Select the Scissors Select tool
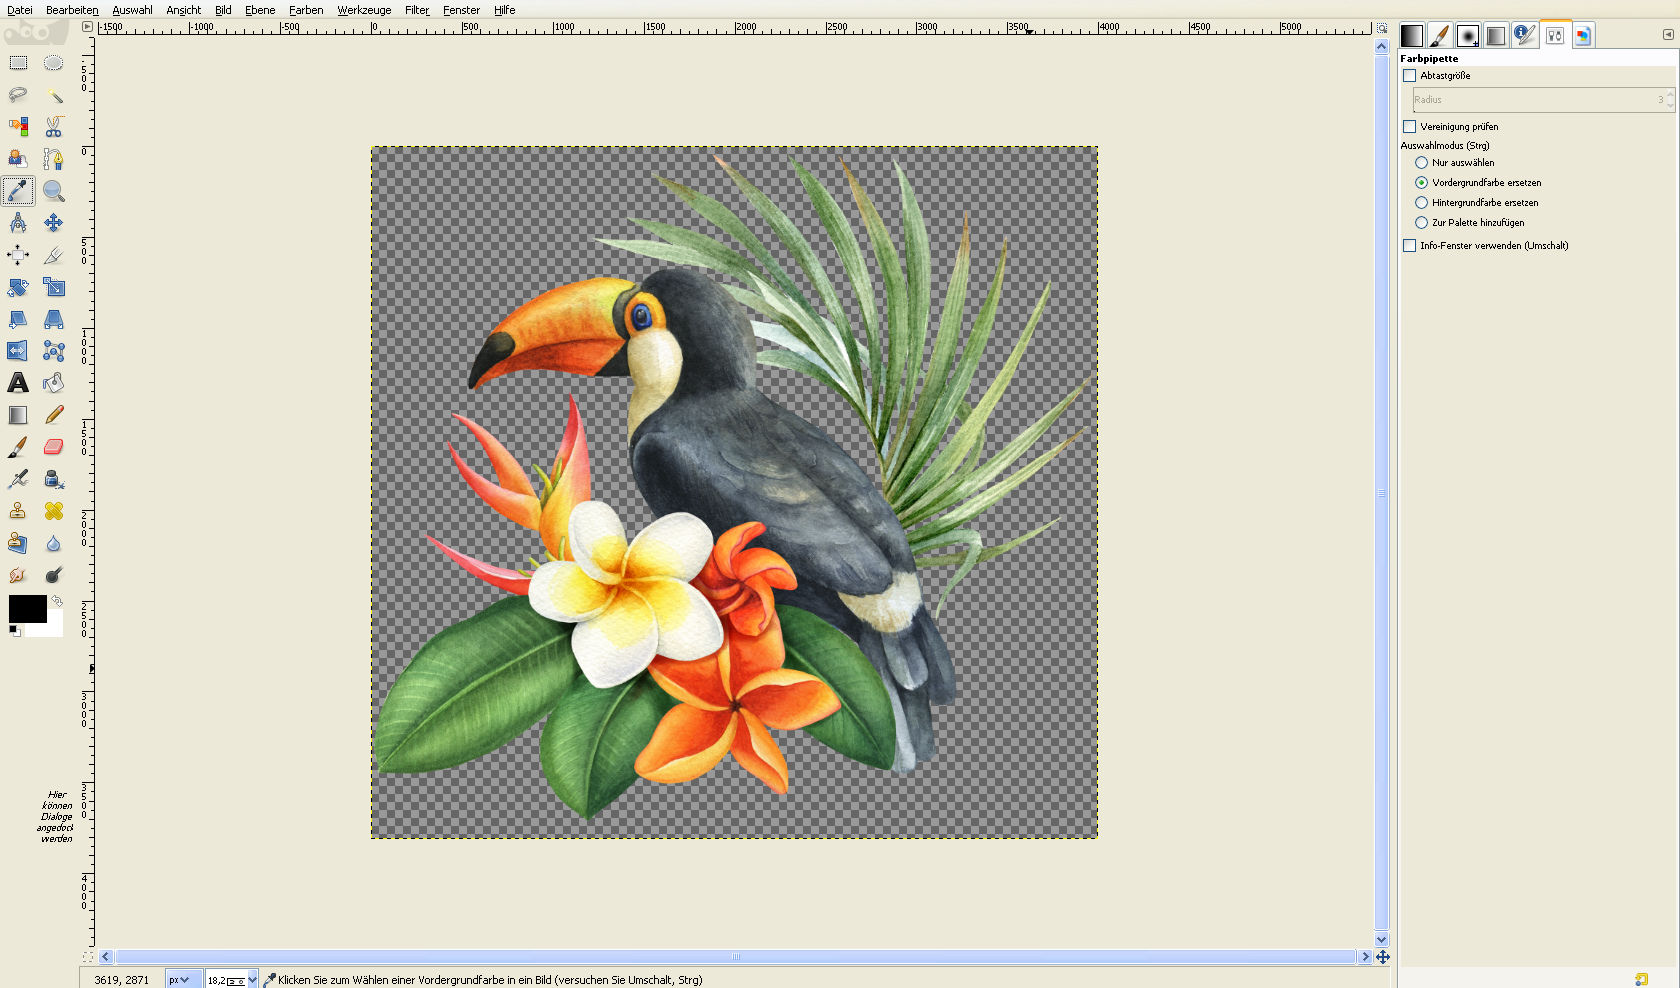Image resolution: width=1680 pixels, height=988 pixels. (x=54, y=127)
